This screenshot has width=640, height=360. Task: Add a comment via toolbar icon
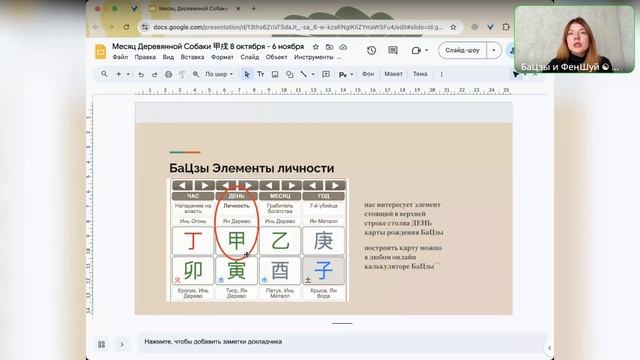pos(326,74)
